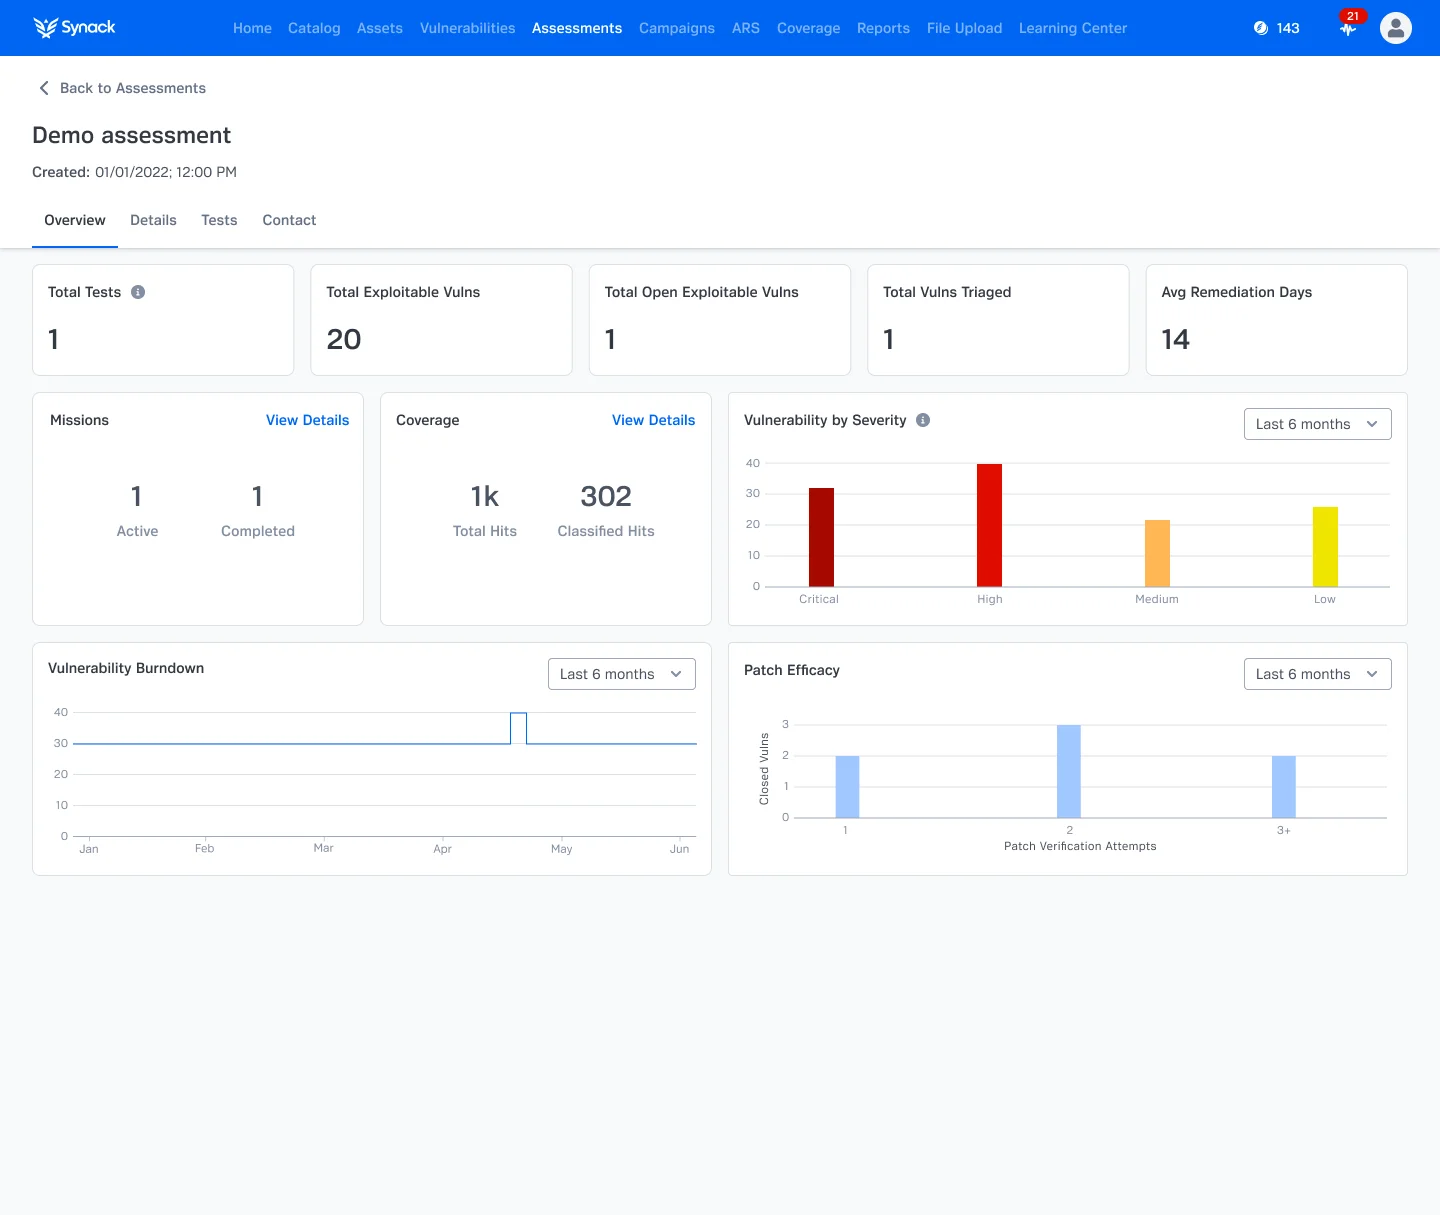
Task: Open the Patch Efficacy period dropdown
Action: 1317,674
